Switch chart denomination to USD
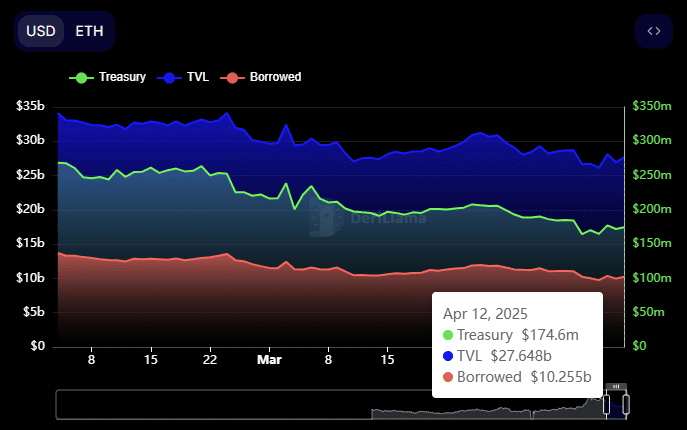Image resolution: width=687 pixels, height=430 pixels. (41, 31)
